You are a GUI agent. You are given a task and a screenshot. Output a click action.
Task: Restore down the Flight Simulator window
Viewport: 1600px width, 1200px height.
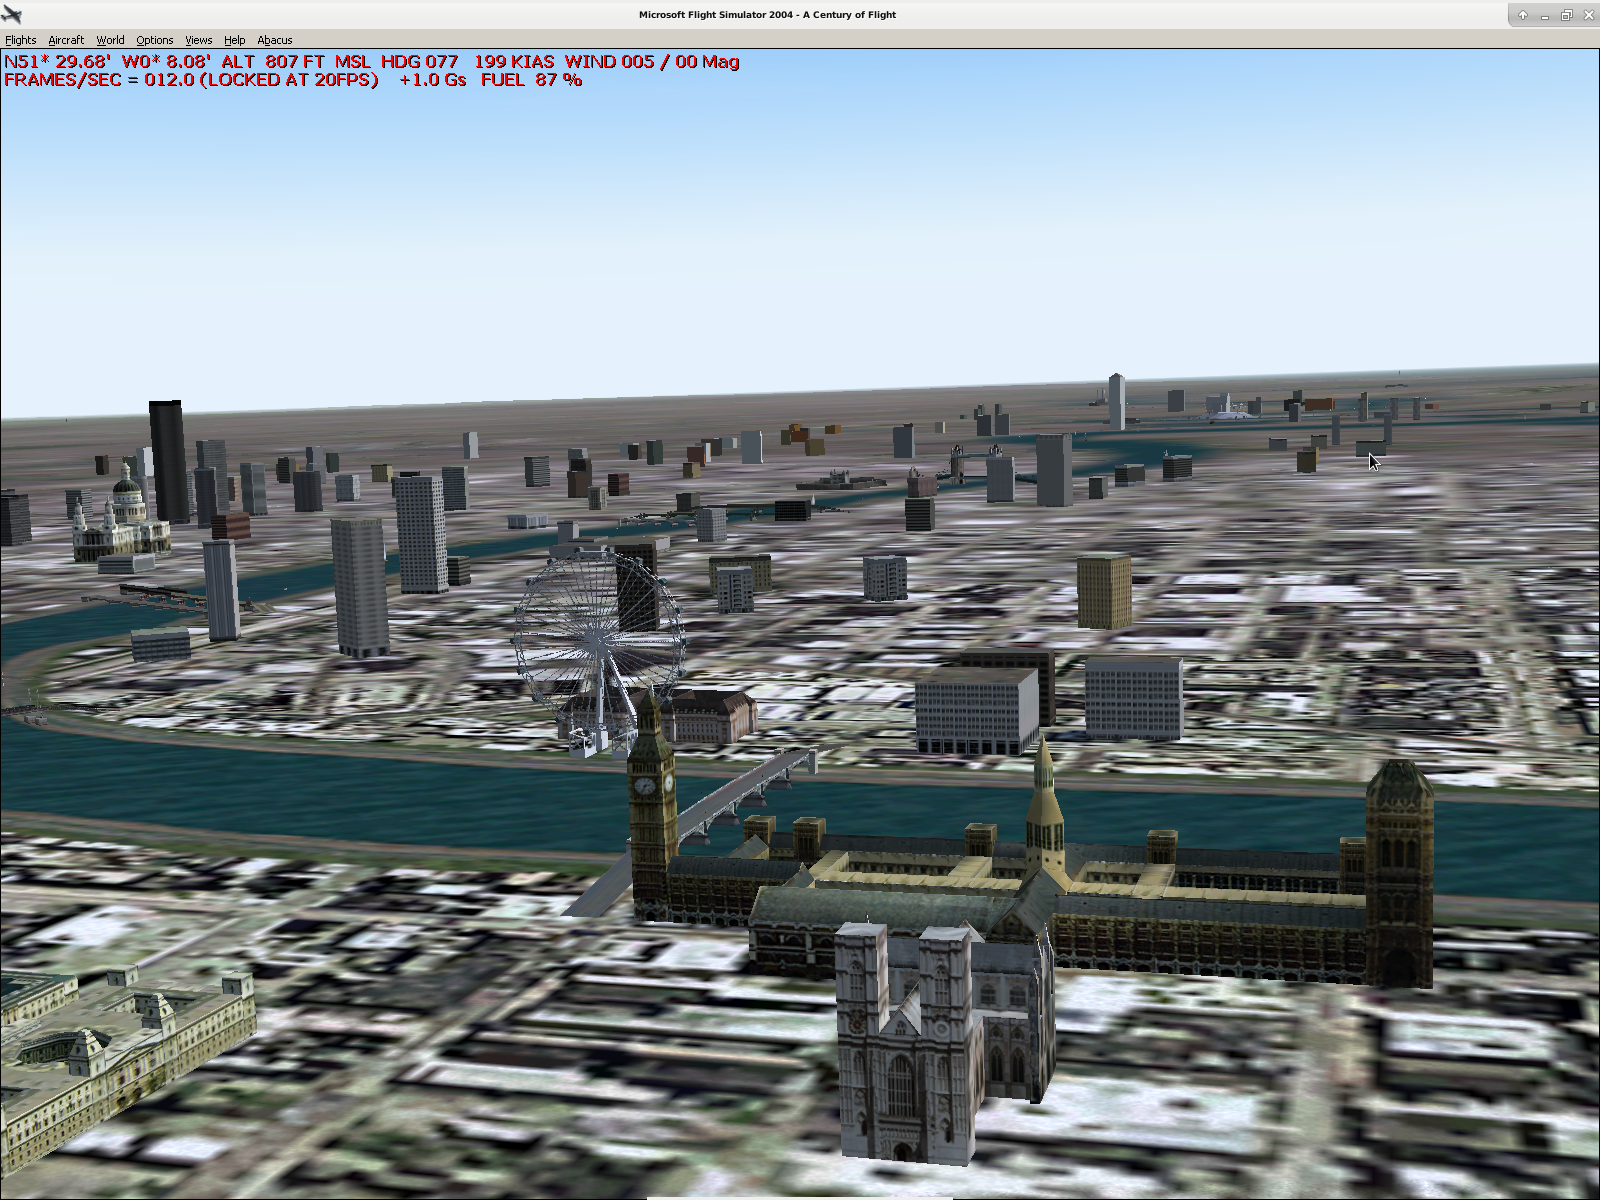[1566, 15]
